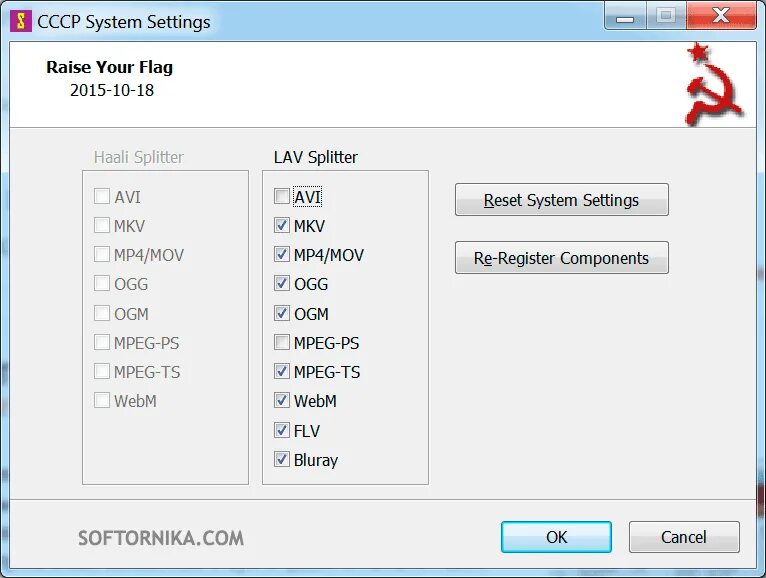Uncheck MPEG-TS under LAV Splitter
The image size is (766, 578).
tap(281, 371)
